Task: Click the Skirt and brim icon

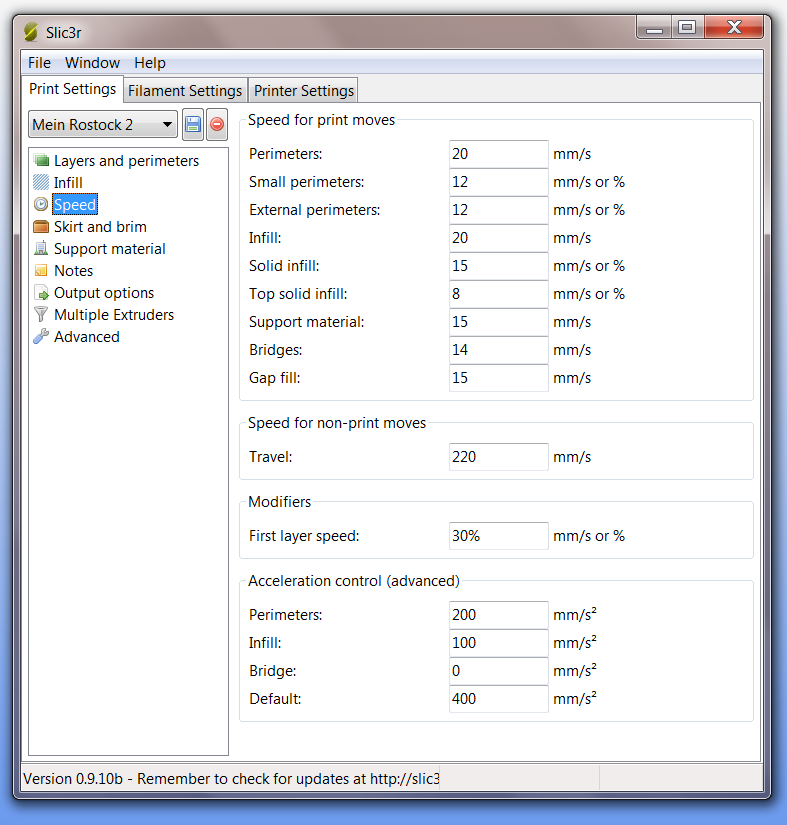Action: tap(41, 226)
